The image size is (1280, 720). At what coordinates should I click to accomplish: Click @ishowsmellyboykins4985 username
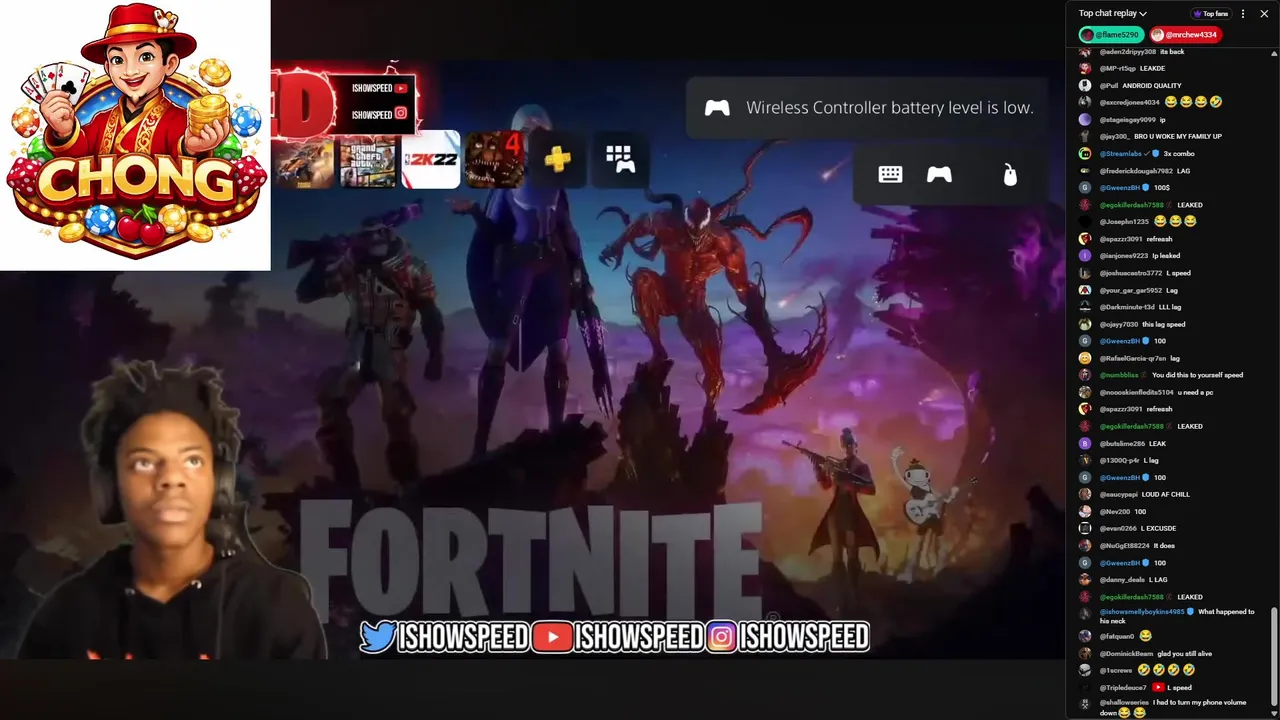[x=1142, y=612]
